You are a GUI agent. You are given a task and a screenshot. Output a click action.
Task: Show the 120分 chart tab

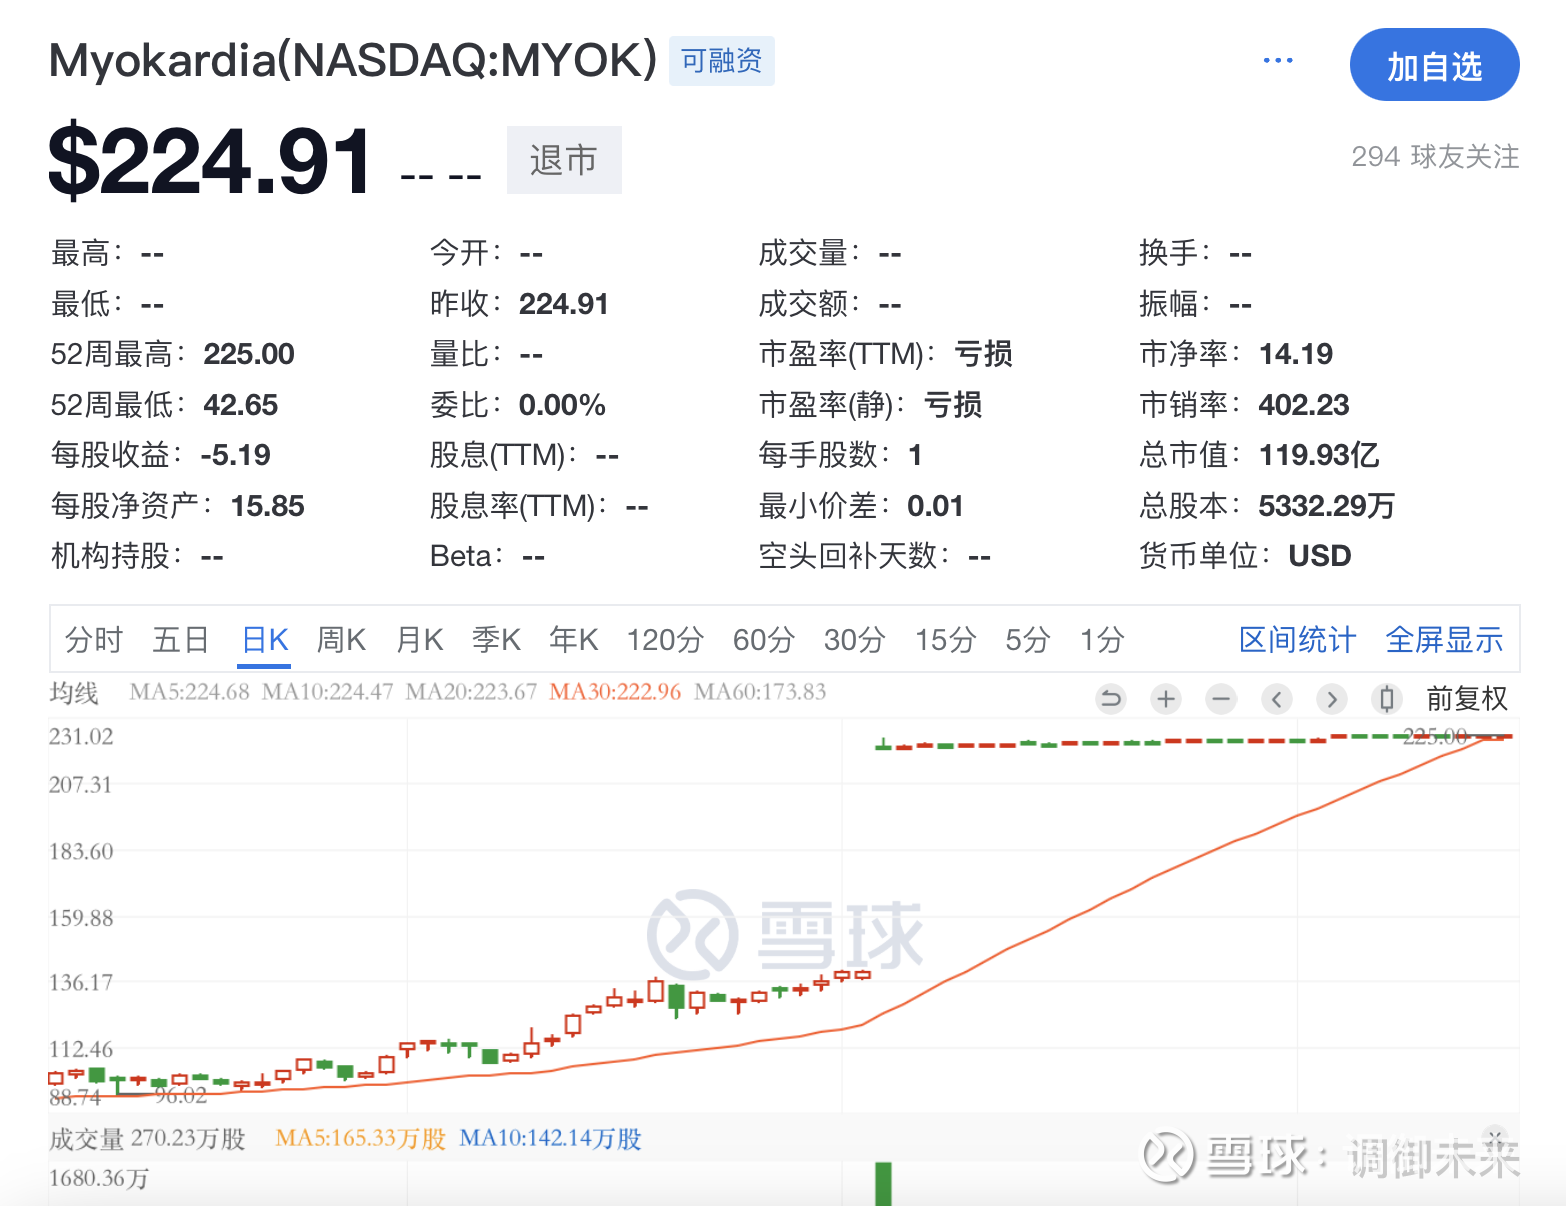(x=665, y=640)
